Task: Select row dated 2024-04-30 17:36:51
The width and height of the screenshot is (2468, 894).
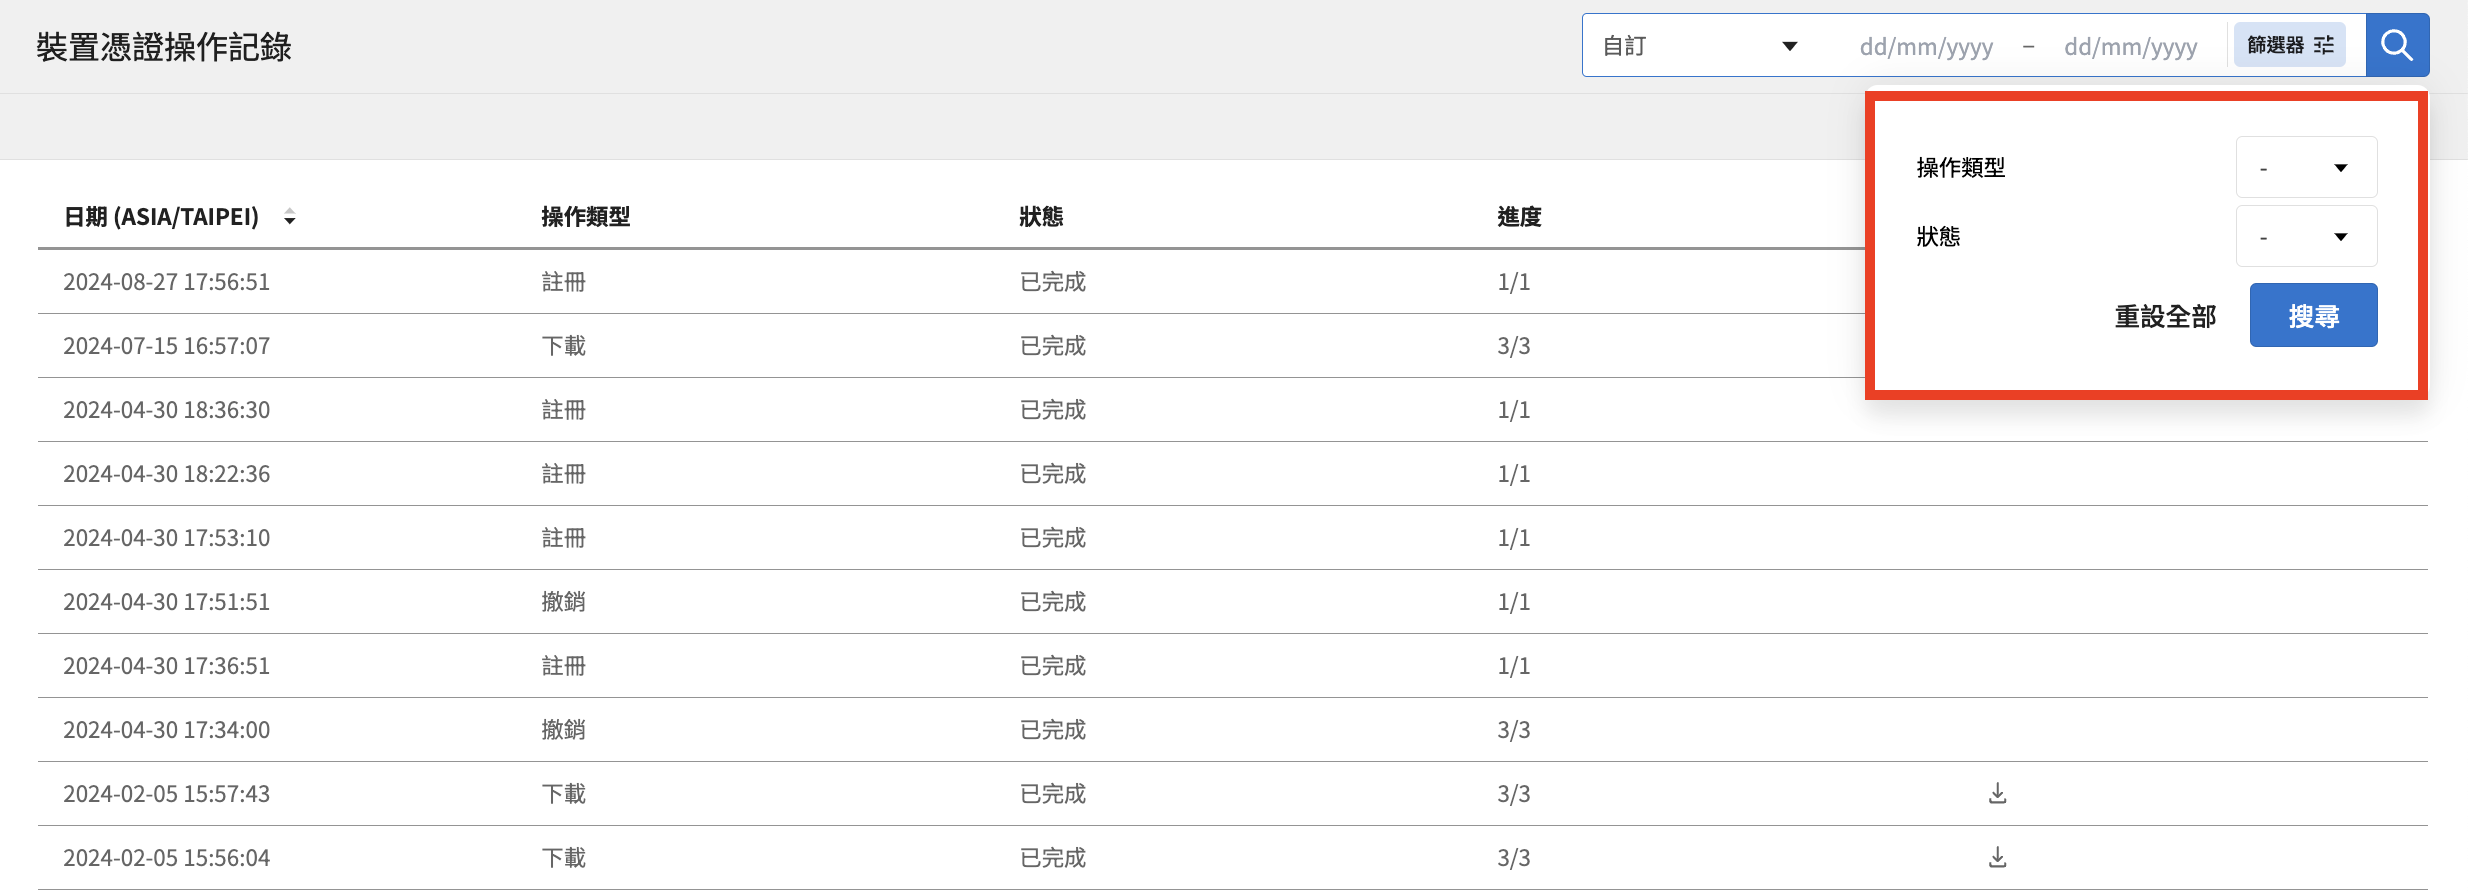Action: pyautogui.click(x=1233, y=666)
